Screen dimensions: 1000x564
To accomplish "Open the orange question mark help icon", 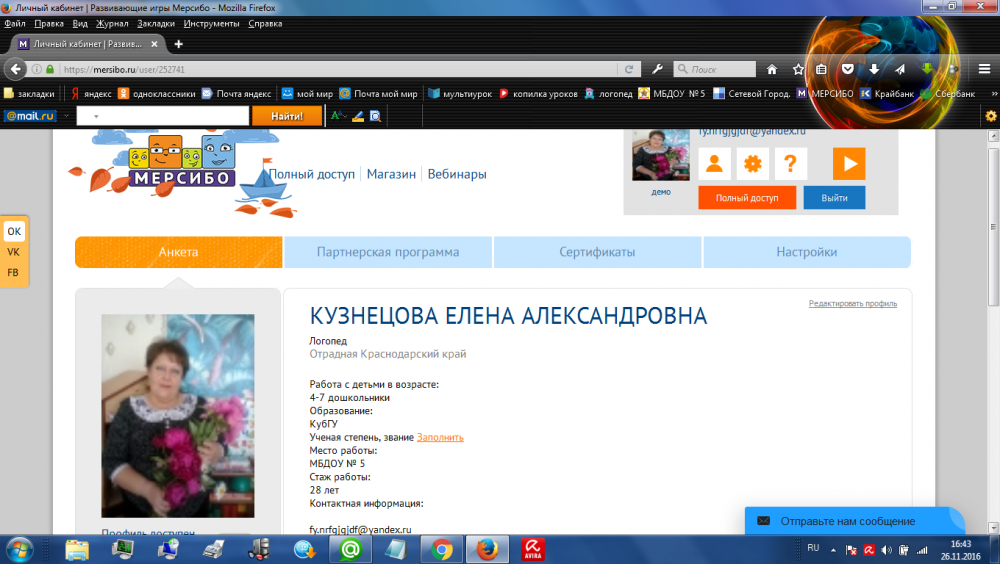I will point(791,164).
